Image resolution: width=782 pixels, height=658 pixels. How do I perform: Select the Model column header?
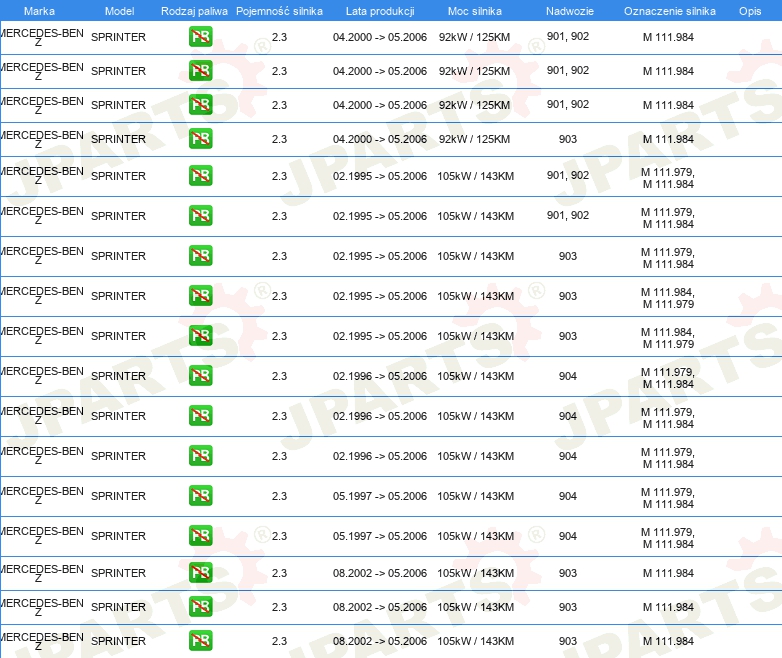[119, 11]
